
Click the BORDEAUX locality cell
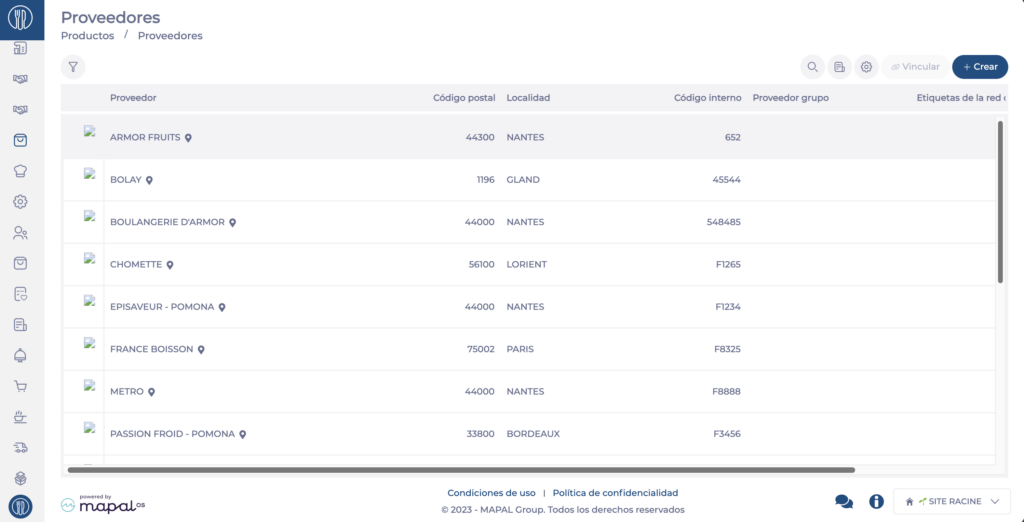pos(533,434)
